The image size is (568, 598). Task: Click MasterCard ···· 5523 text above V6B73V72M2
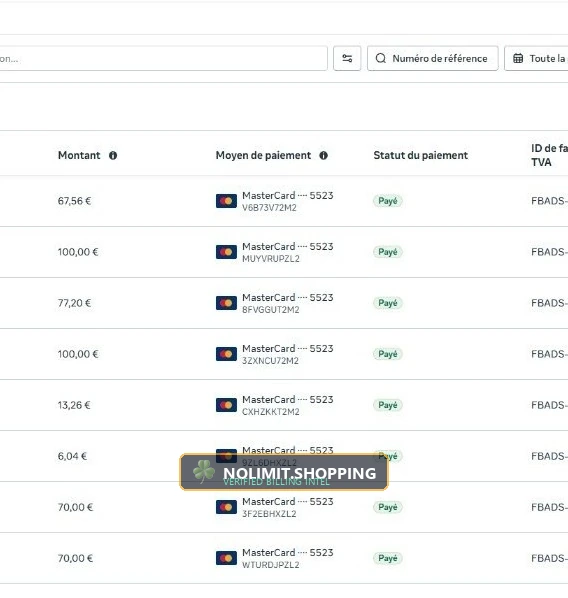click(x=288, y=196)
